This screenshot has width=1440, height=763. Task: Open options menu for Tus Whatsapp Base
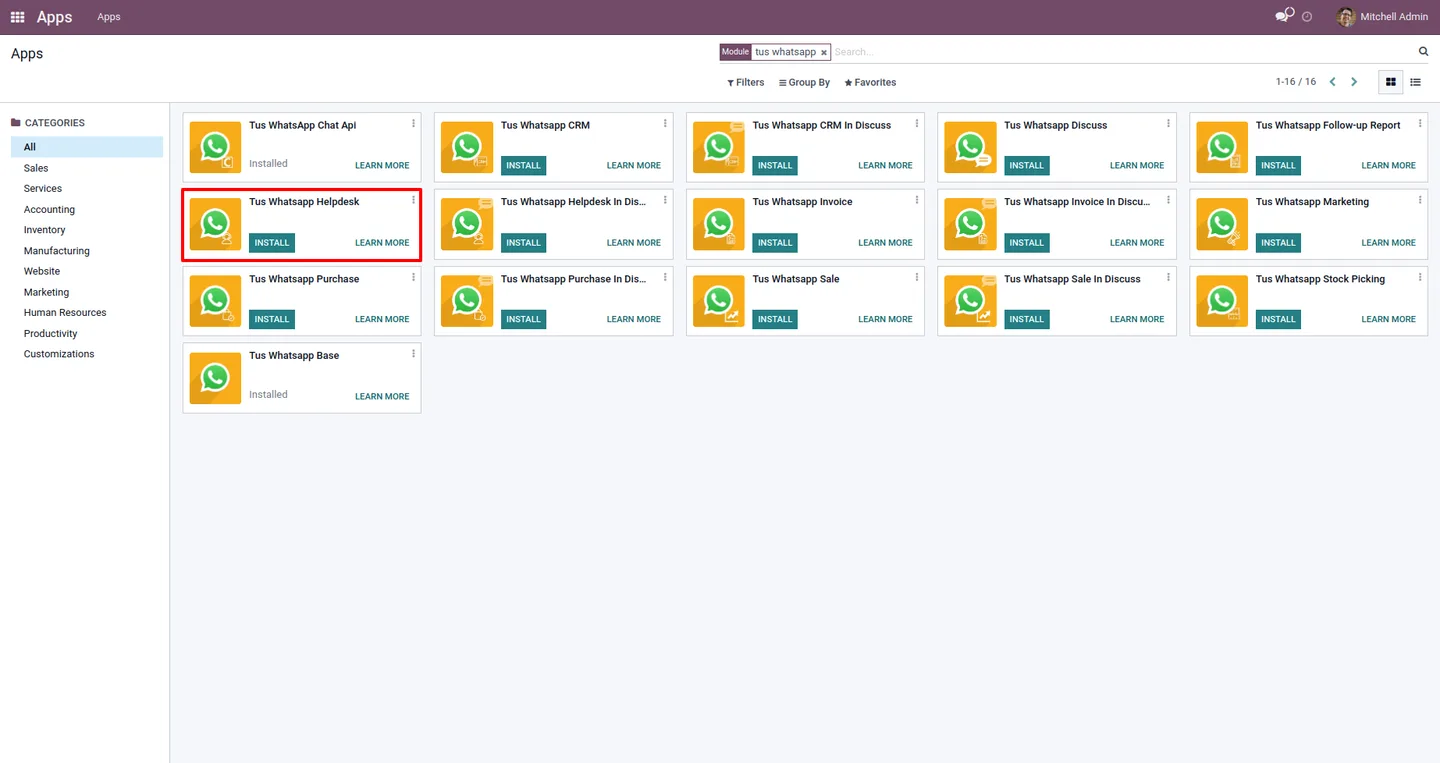[x=414, y=354]
